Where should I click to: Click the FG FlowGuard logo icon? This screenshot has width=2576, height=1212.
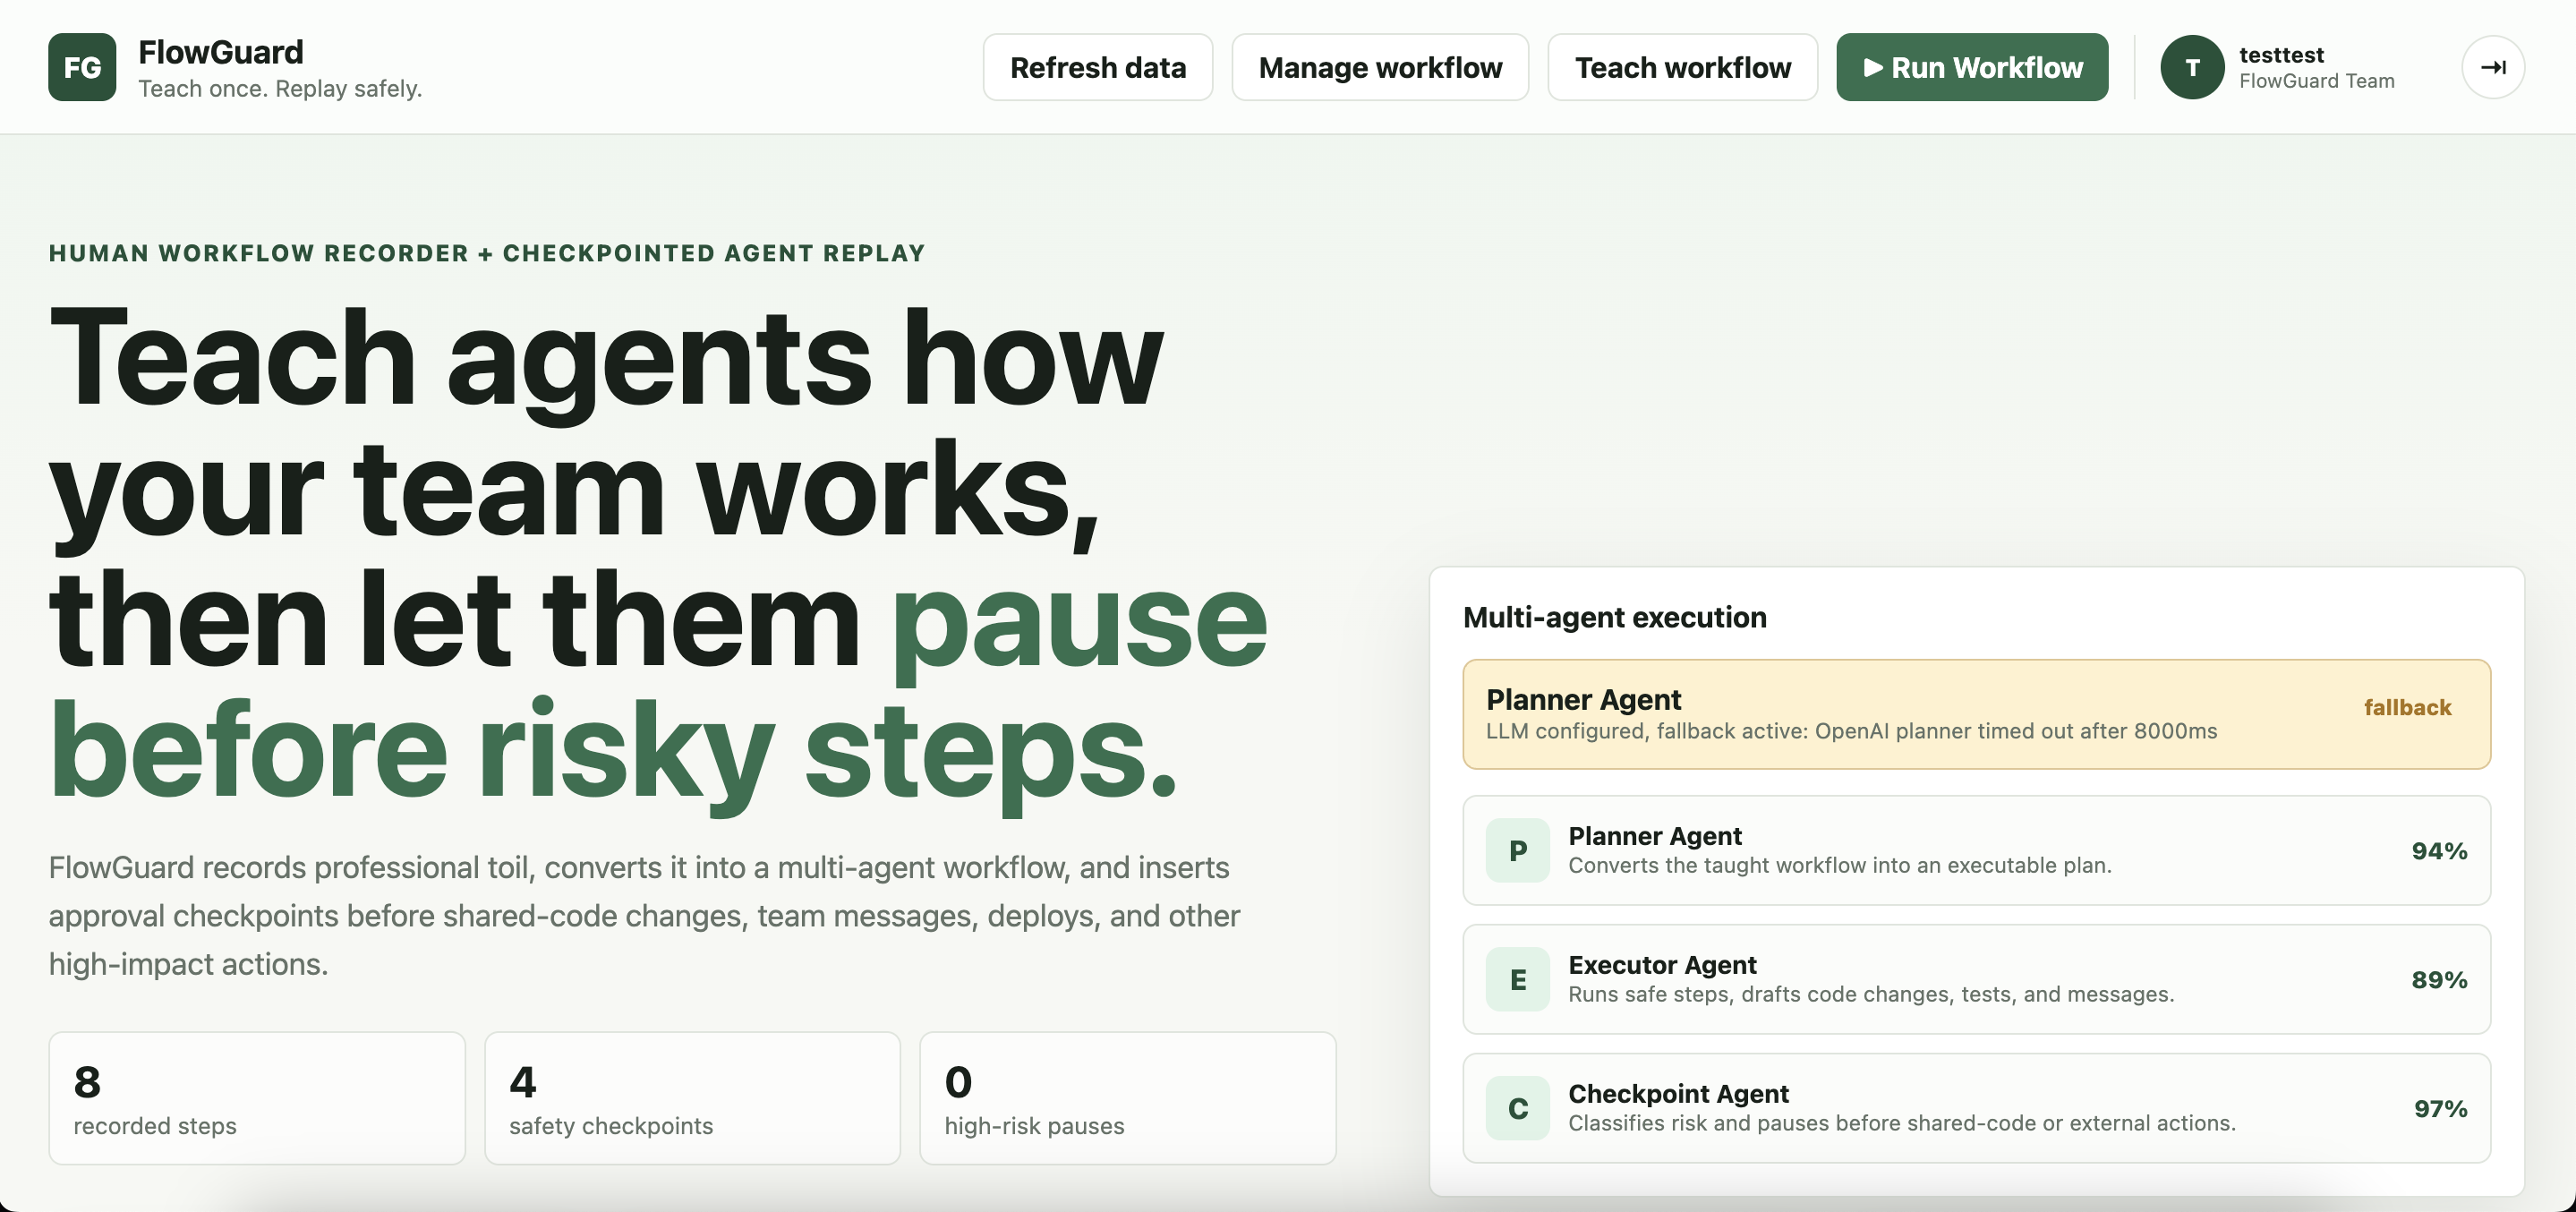[x=82, y=67]
